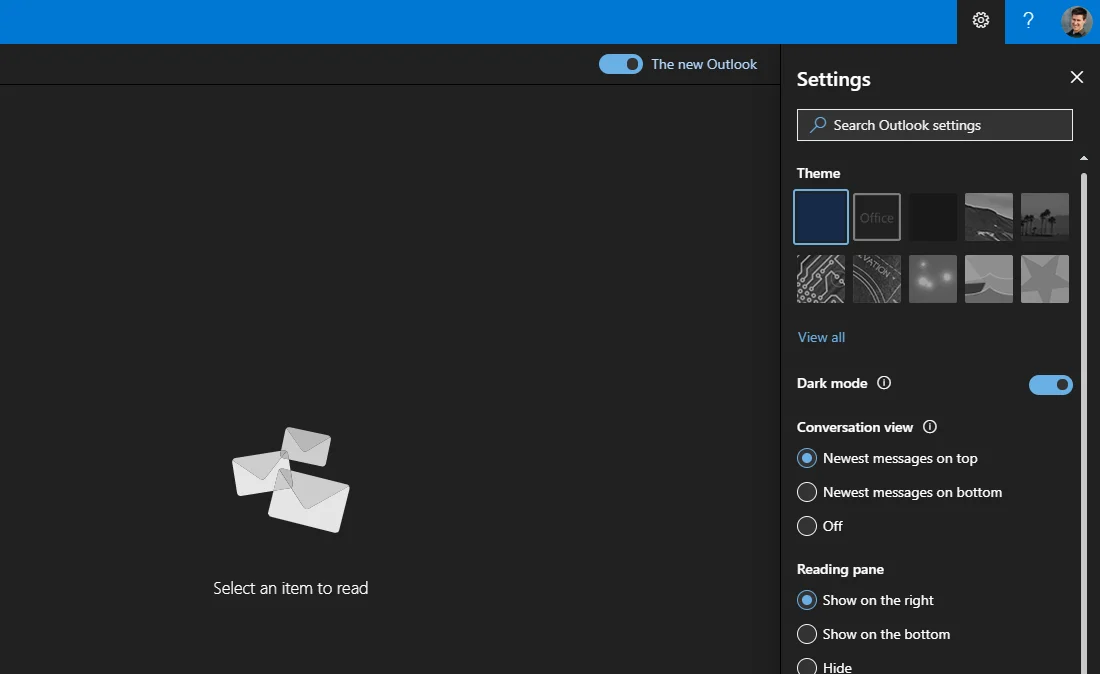Image resolution: width=1100 pixels, height=674 pixels.
Task: Turn off Dark mode toggle
Action: tap(1050, 385)
